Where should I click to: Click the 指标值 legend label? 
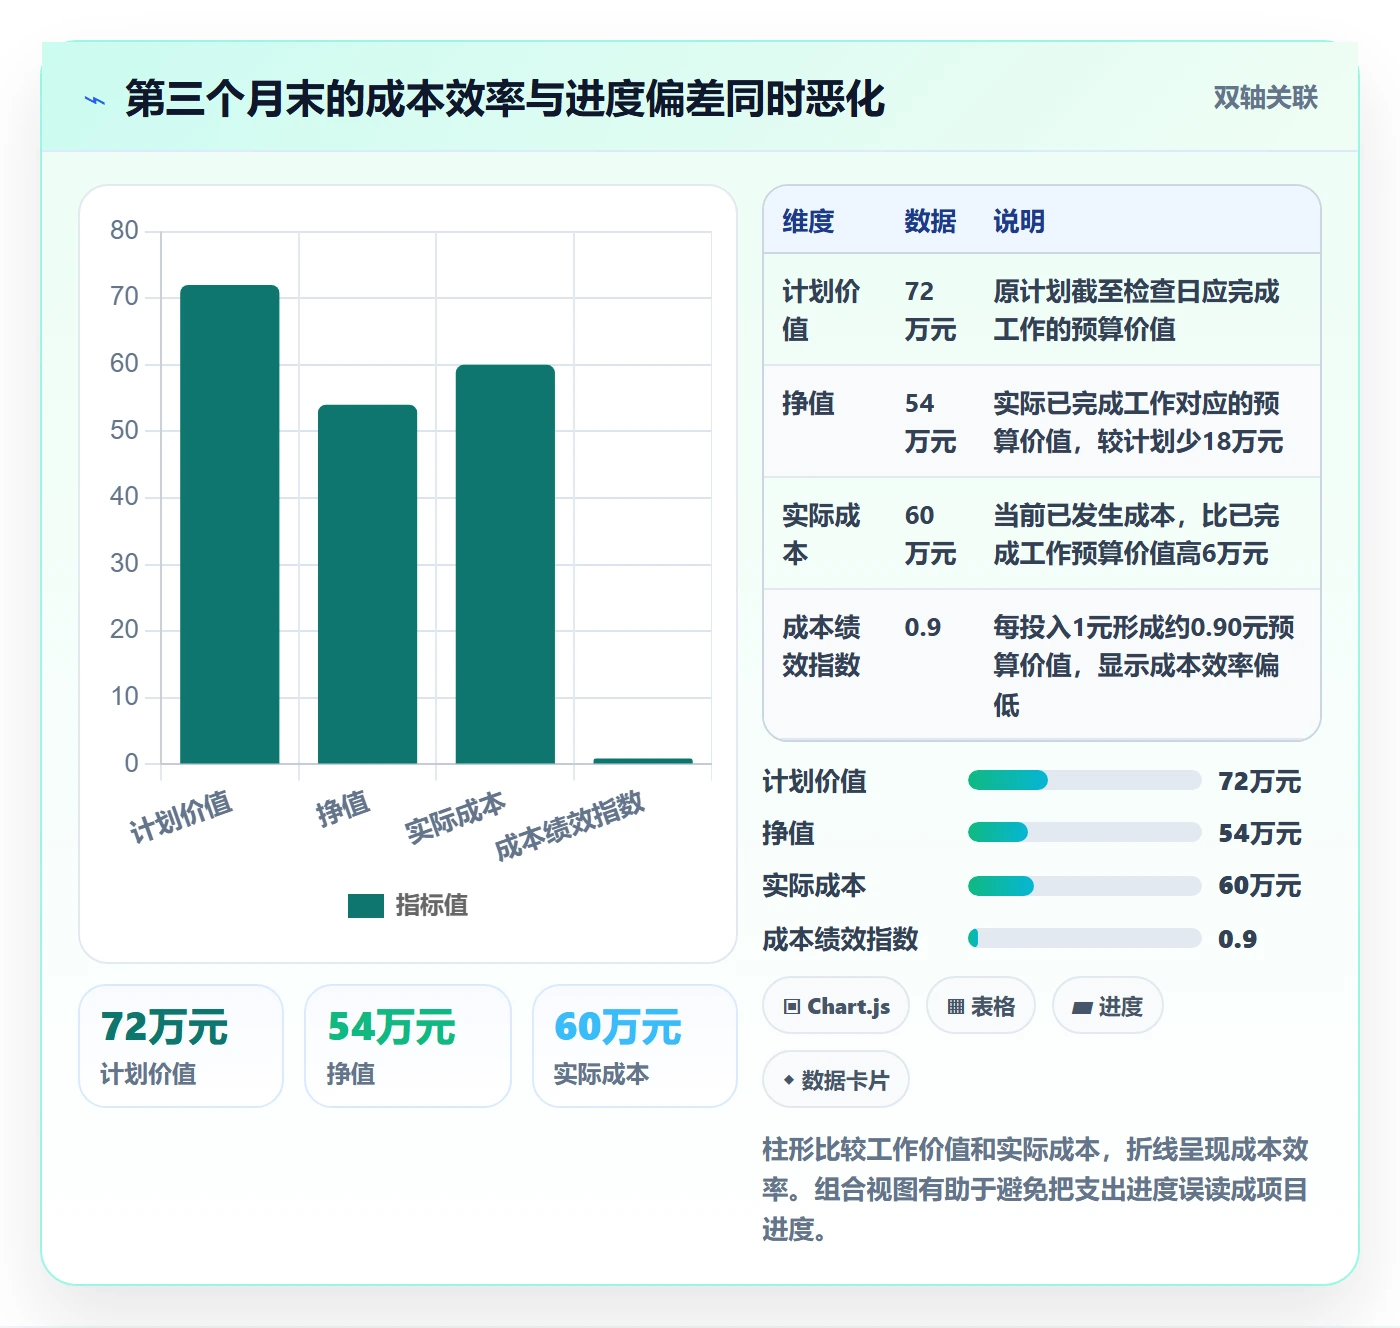(432, 905)
